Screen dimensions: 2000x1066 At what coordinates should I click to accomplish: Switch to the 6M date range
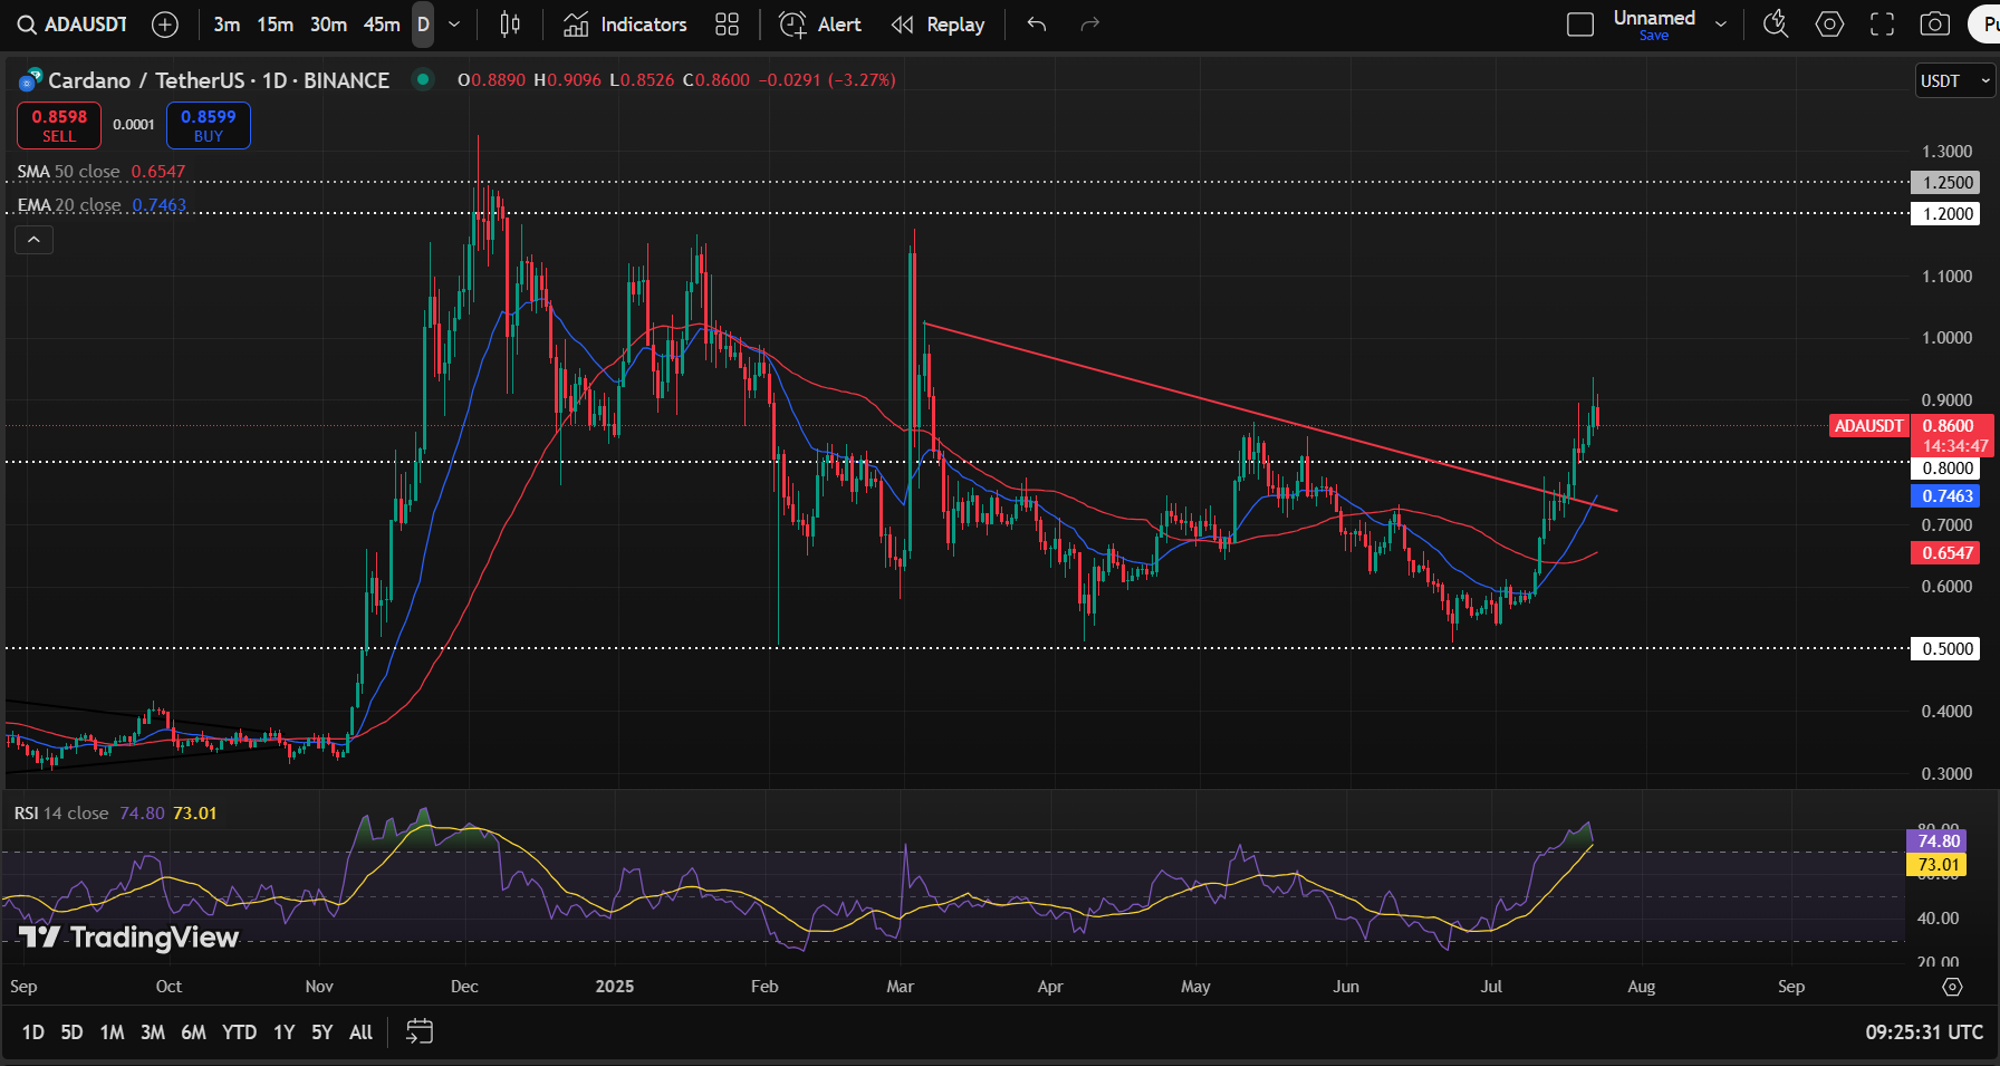(x=193, y=1032)
